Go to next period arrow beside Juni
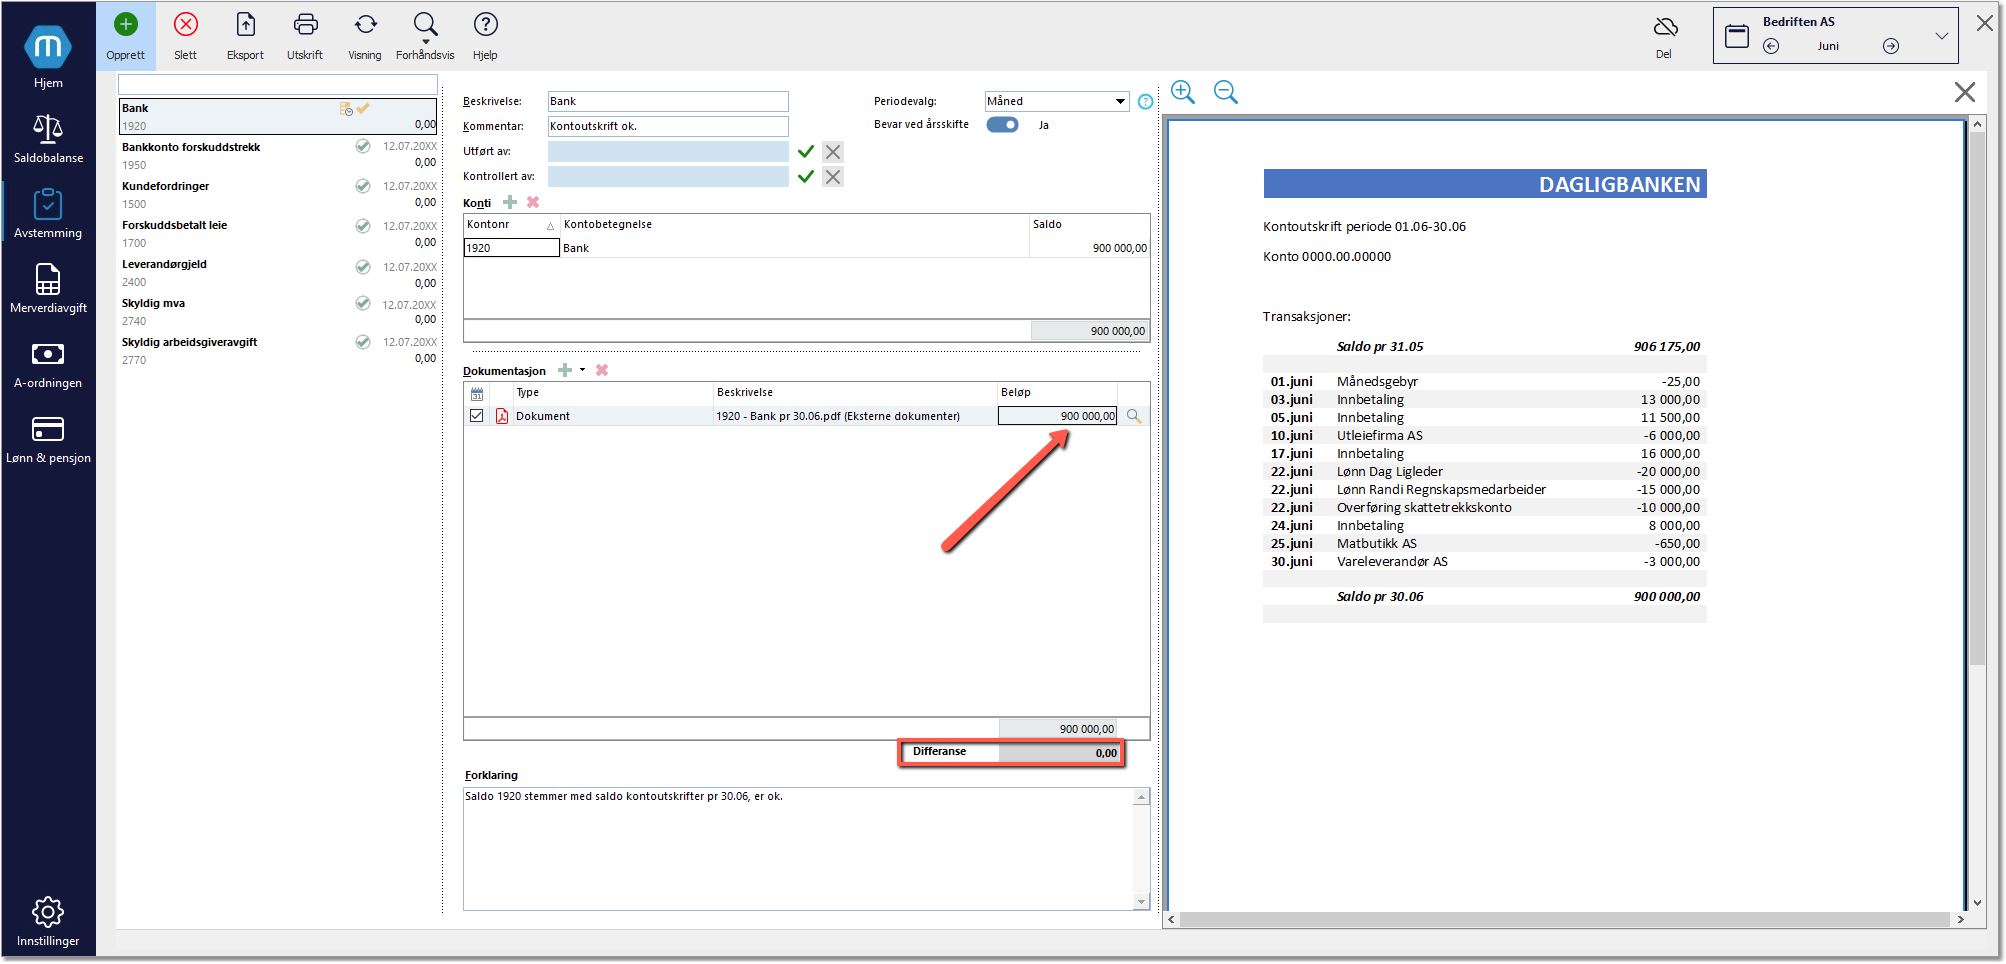2006x964 pixels. pyautogui.click(x=1891, y=46)
